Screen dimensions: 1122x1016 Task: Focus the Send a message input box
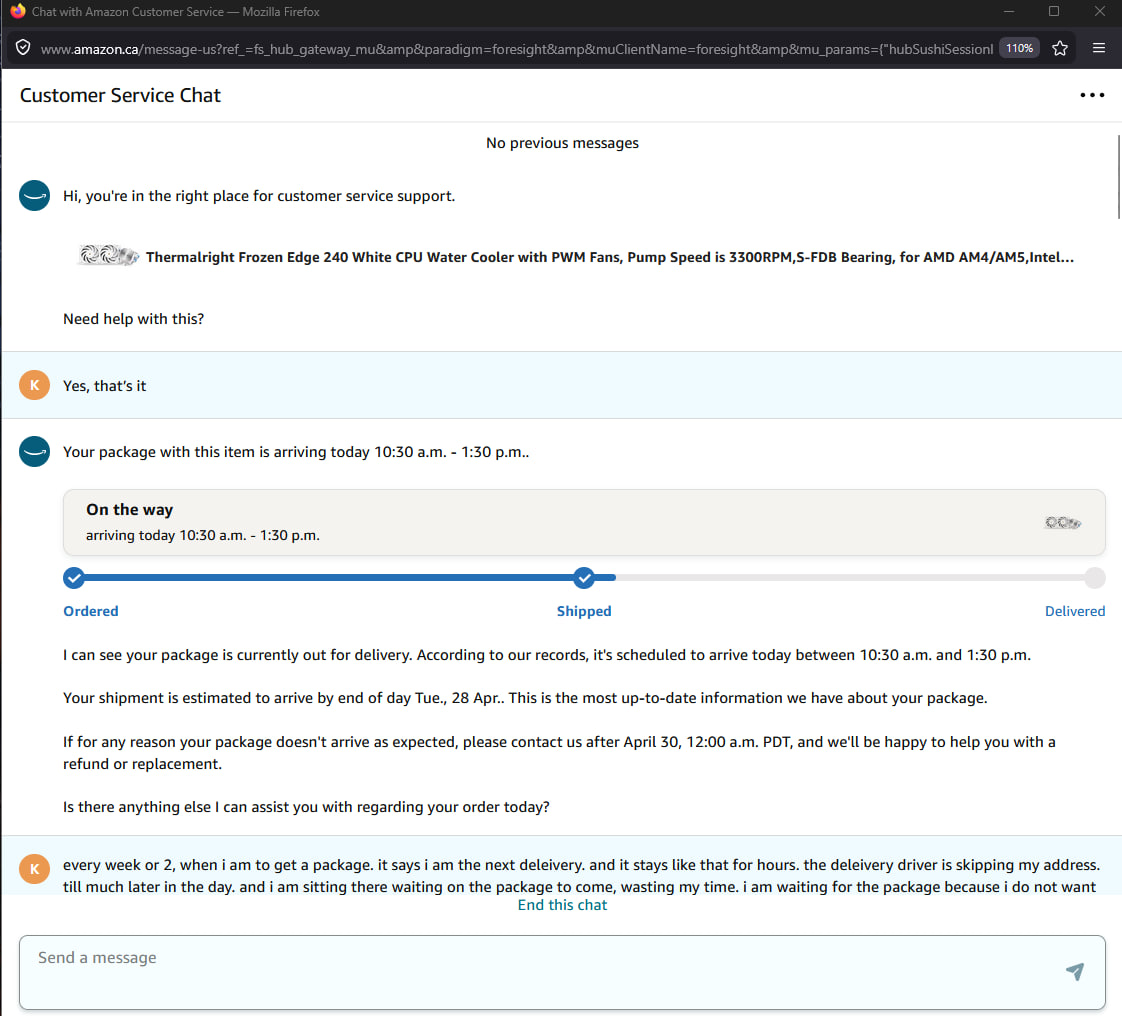562,972
